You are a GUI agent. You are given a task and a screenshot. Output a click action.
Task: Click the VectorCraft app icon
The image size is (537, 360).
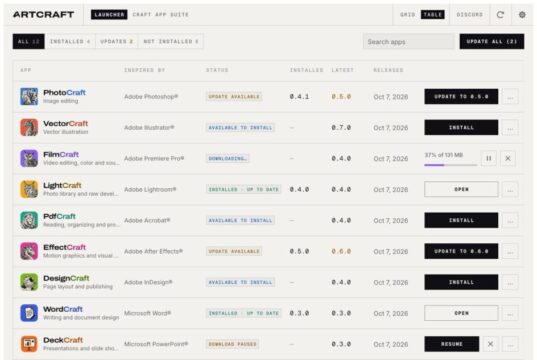click(29, 127)
